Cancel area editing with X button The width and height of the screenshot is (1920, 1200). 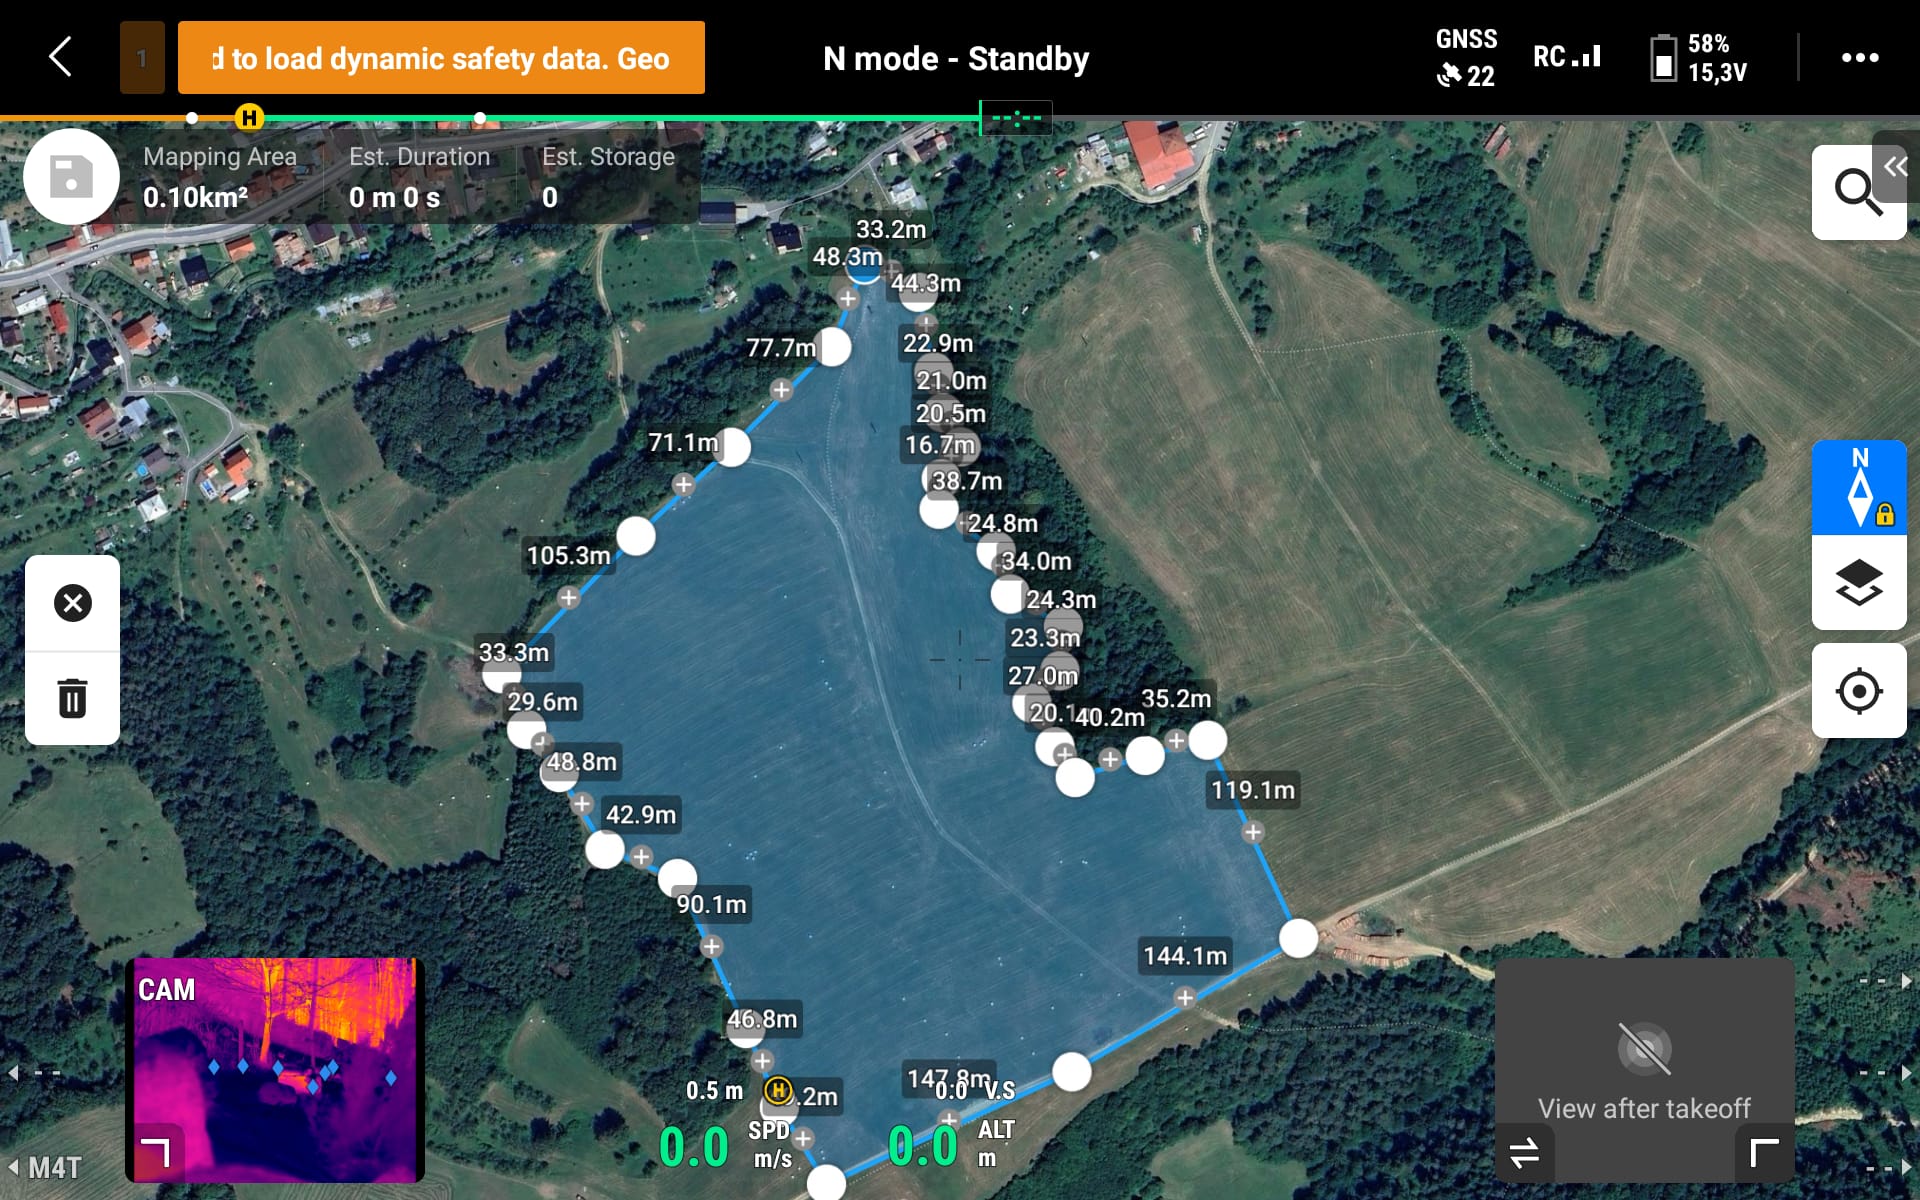[72, 603]
